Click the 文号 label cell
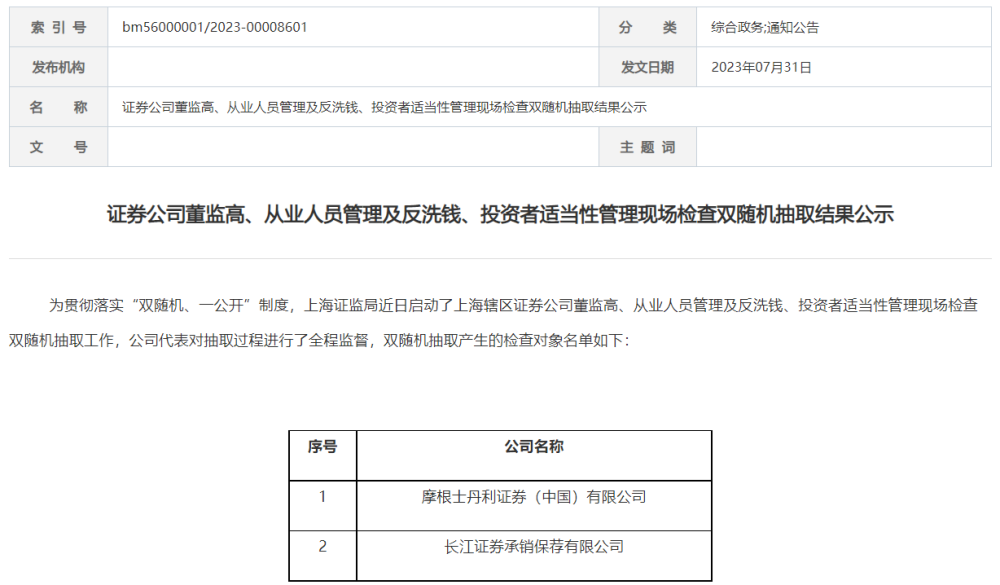Viewport: 1000px width, 585px height. click(57, 146)
